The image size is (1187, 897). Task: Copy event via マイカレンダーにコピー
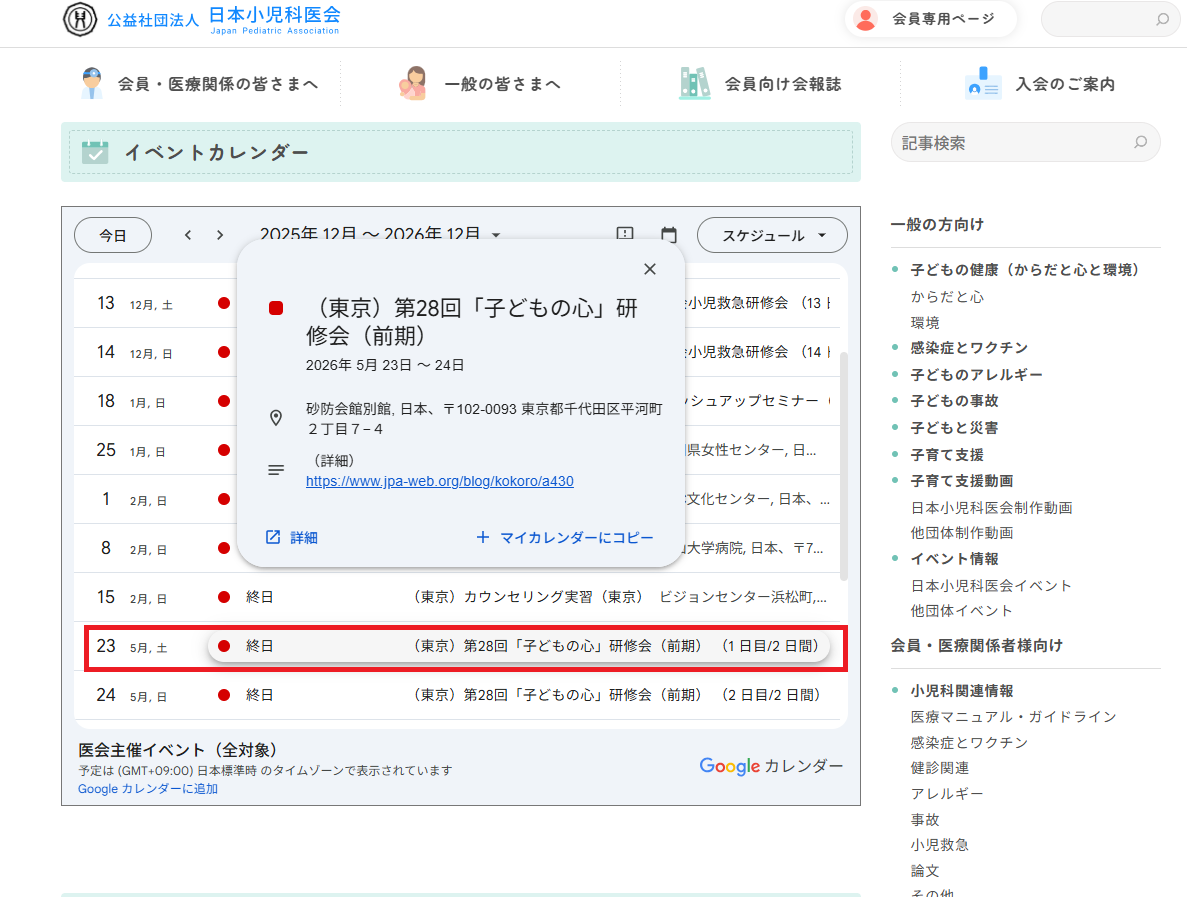tap(568, 538)
